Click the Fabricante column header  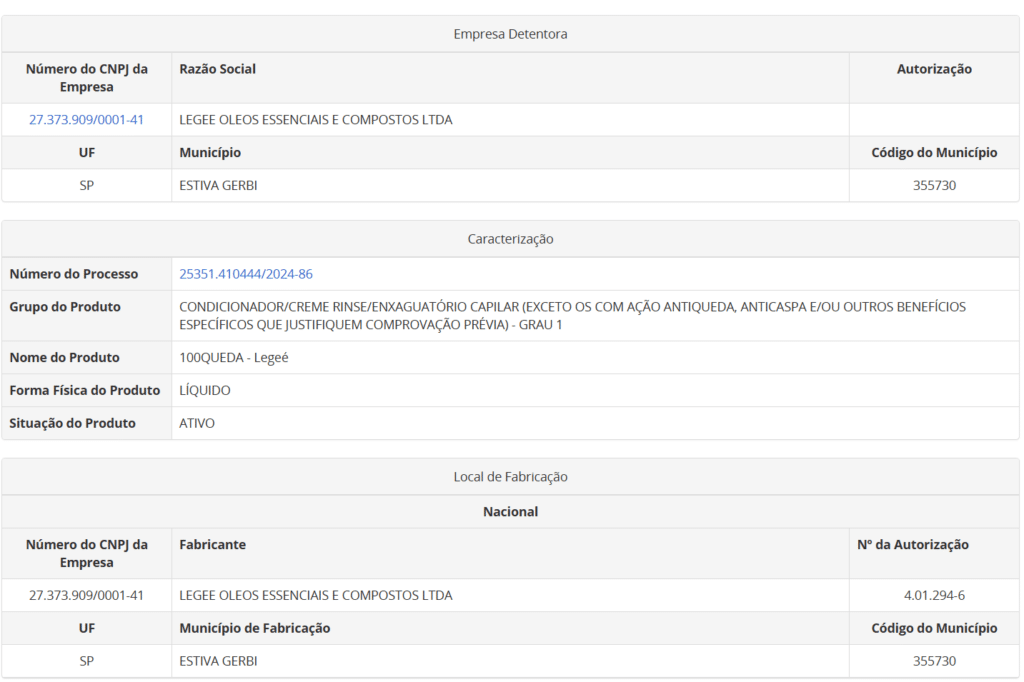[212, 545]
